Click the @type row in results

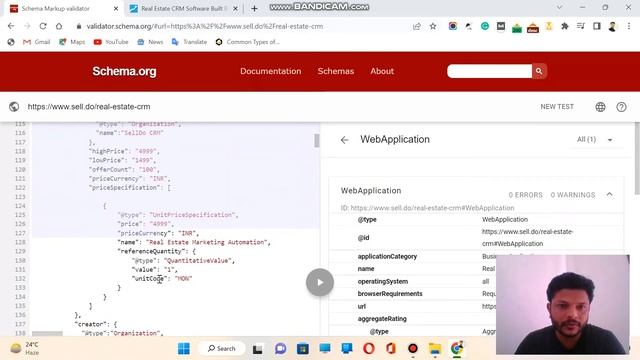(x=476, y=220)
